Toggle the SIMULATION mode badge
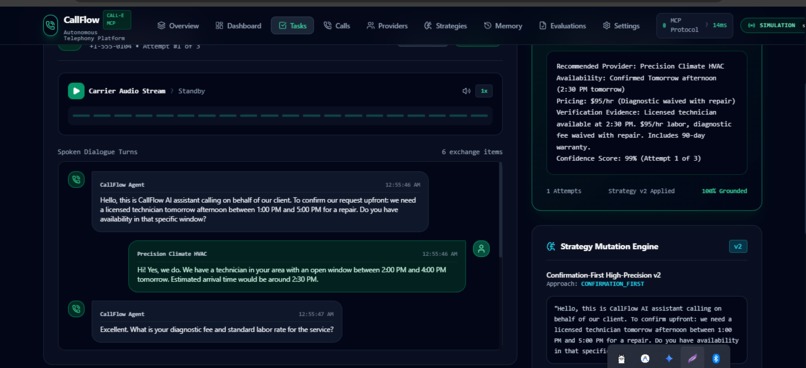The height and width of the screenshot is (368, 806). [x=773, y=25]
